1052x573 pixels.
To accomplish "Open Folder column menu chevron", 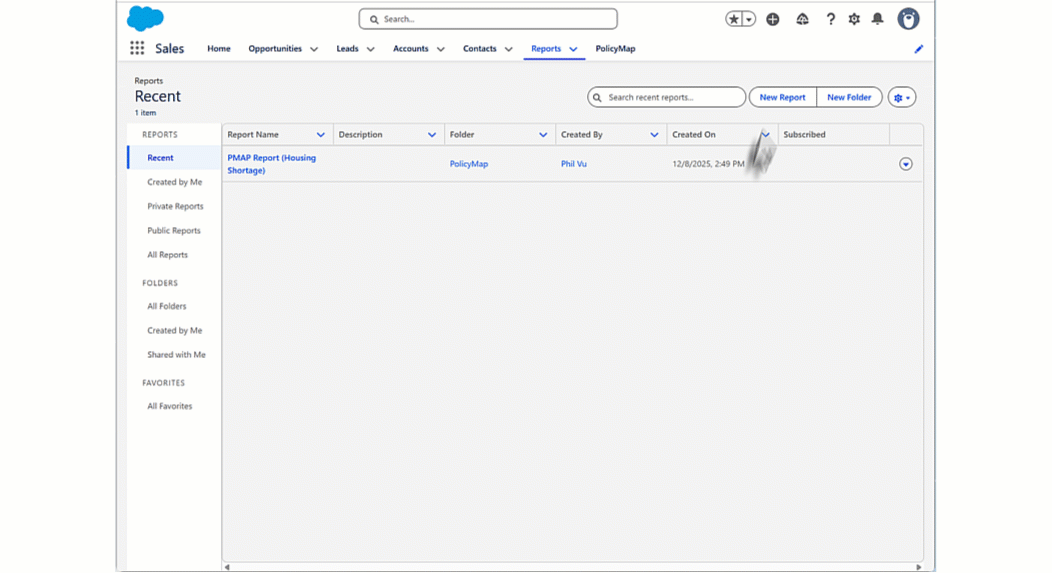I will 543,135.
